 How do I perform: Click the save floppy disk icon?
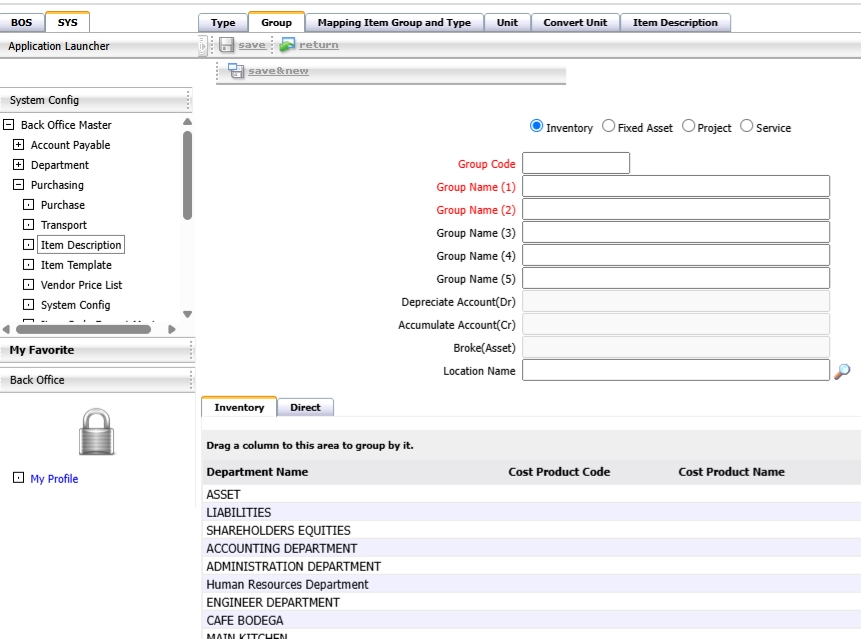click(x=226, y=45)
